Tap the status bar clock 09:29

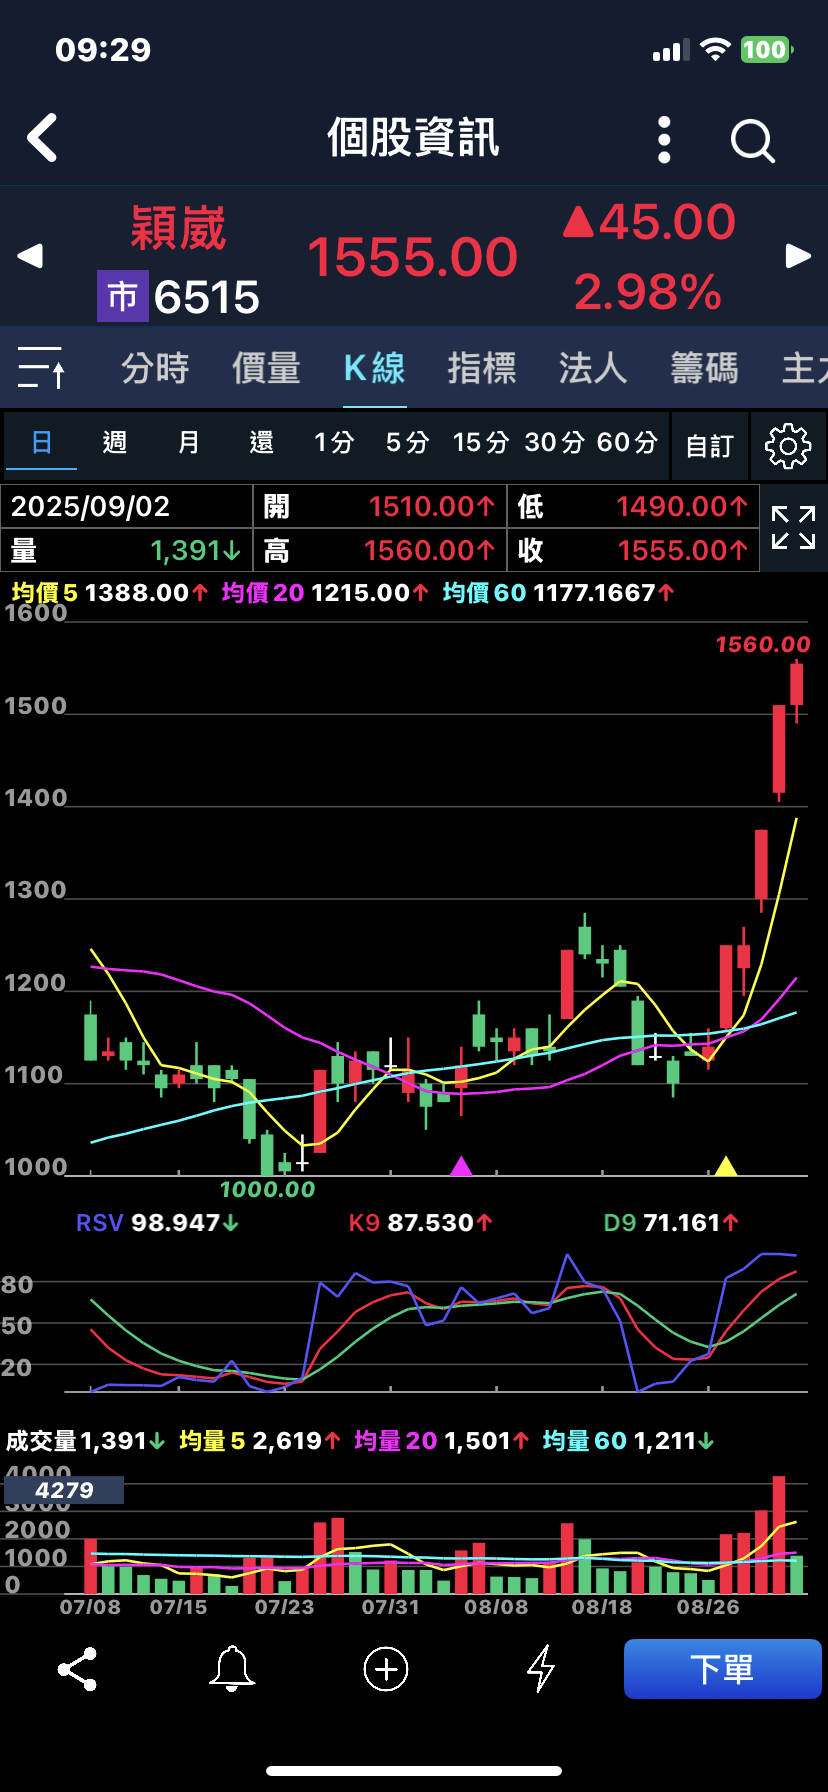pyautogui.click(x=103, y=50)
